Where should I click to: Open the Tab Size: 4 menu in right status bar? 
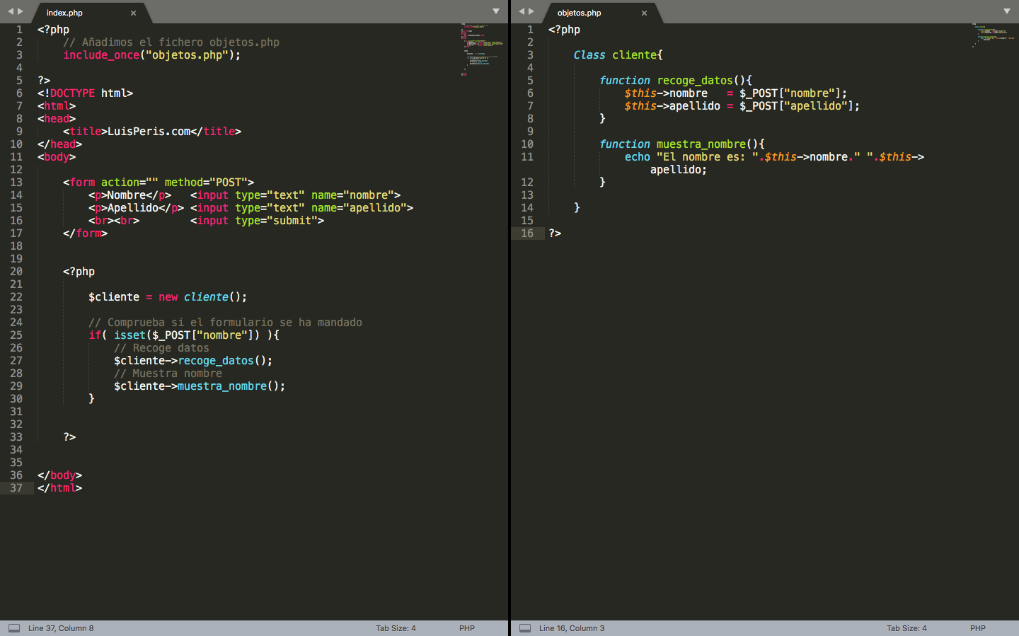pyautogui.click(x=906, y=627)
